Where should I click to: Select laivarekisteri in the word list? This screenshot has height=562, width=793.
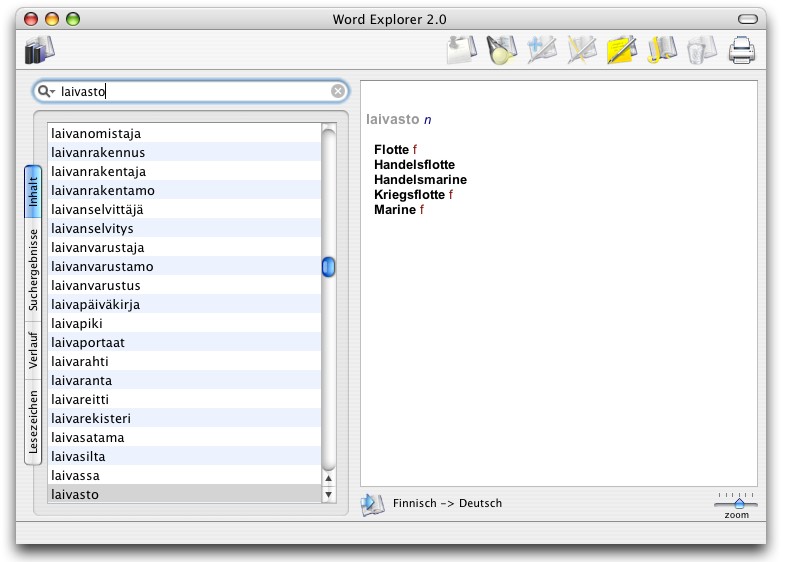(185, 418)
